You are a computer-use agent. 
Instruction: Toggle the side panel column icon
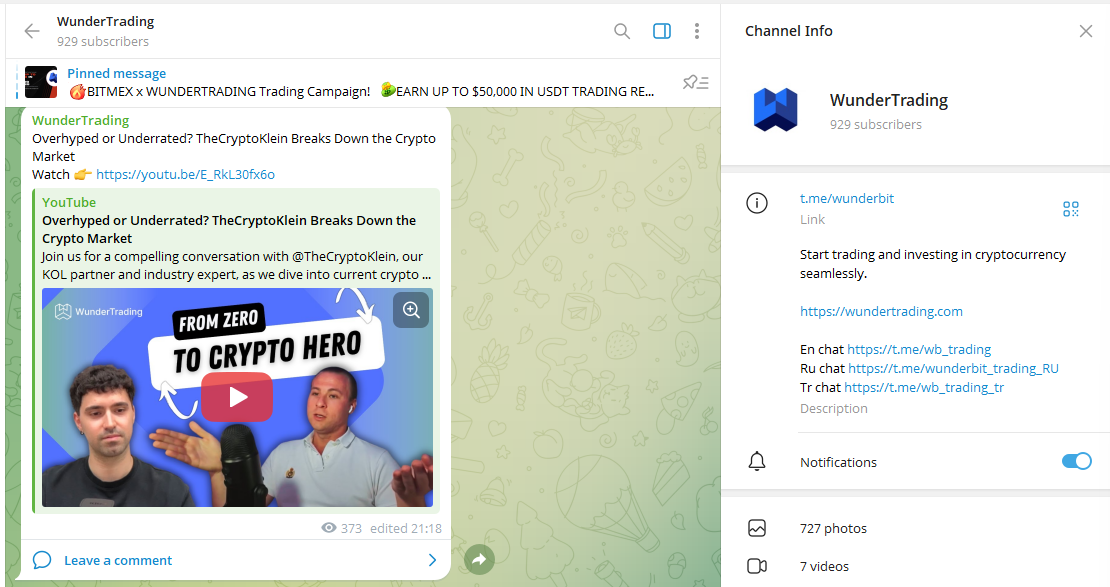tap(662, 31)
